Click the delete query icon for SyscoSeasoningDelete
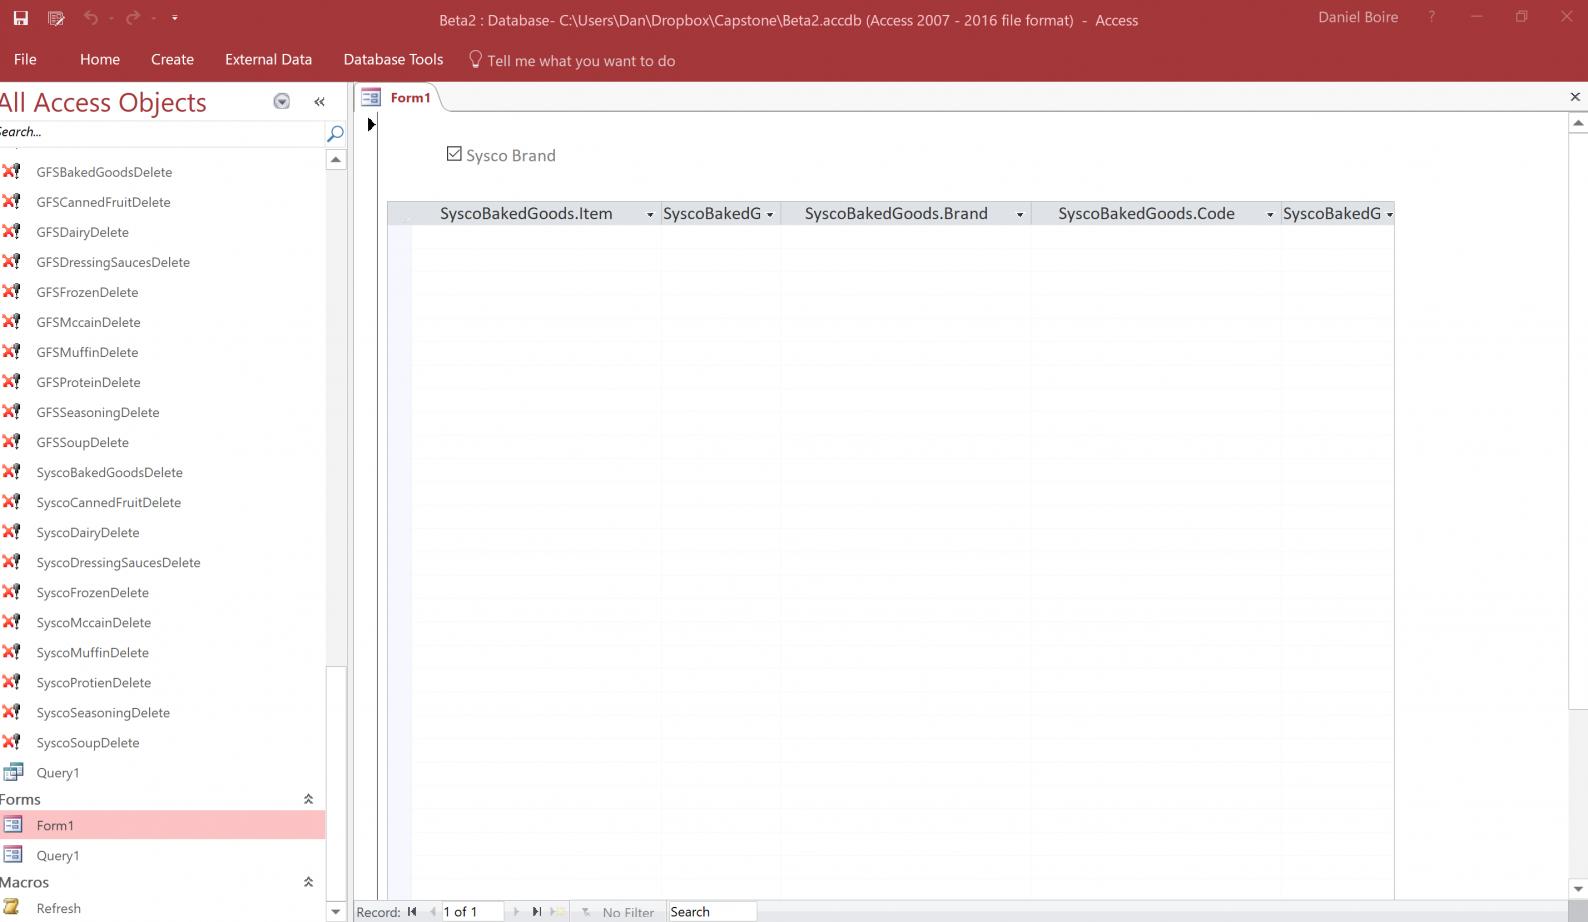The image size is (1588, 922). tap(12, 711)
